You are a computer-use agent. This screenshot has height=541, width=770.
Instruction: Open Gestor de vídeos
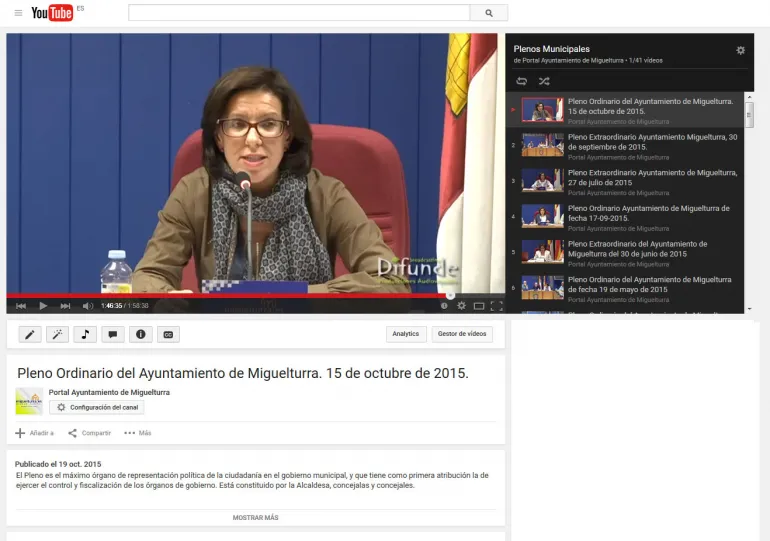point(462,334)
